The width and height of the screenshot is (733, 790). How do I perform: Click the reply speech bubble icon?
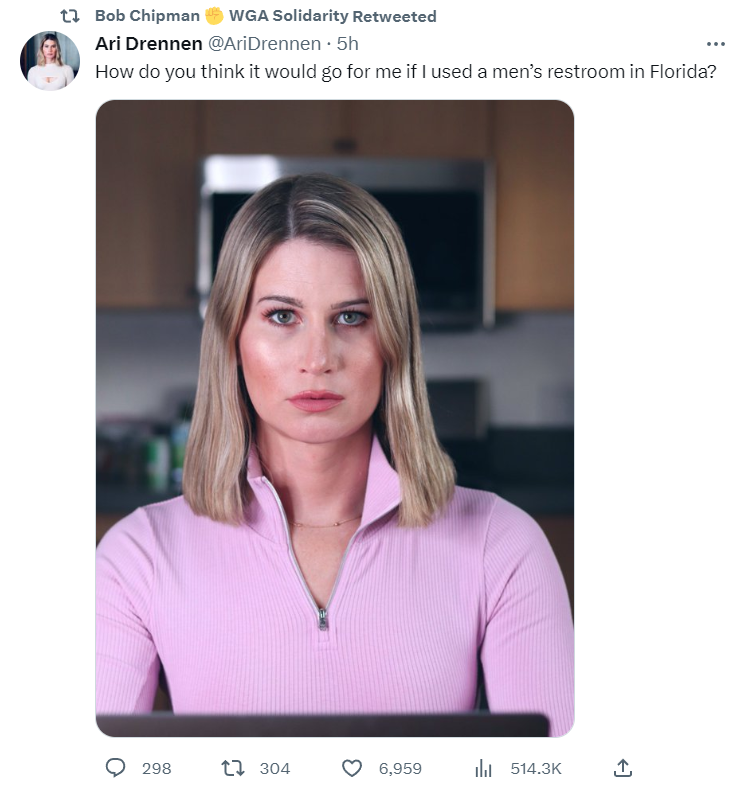pyautogui.click(x=115, y=768)
